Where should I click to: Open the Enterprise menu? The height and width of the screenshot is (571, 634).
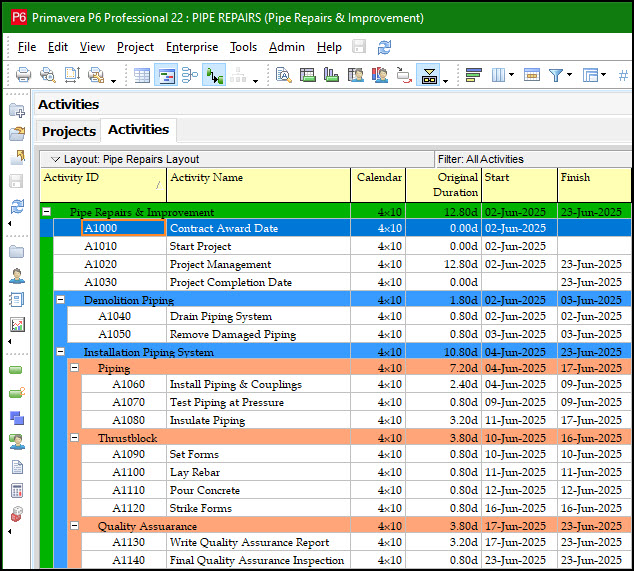[x=192, y=47]
